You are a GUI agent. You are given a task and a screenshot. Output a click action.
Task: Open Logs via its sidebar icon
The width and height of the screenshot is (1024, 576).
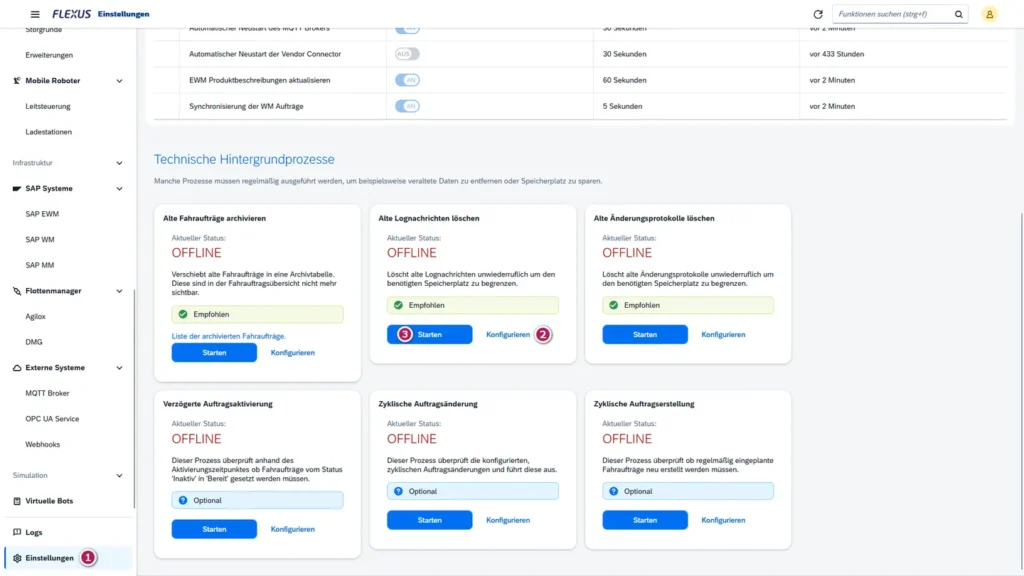(16, 532)
